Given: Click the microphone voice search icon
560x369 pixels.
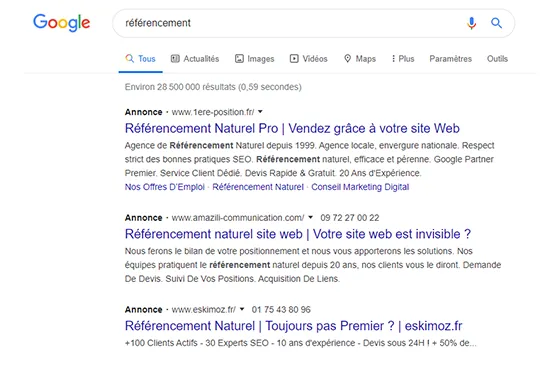Looking at the screenshot, I should tap(471, 23).
